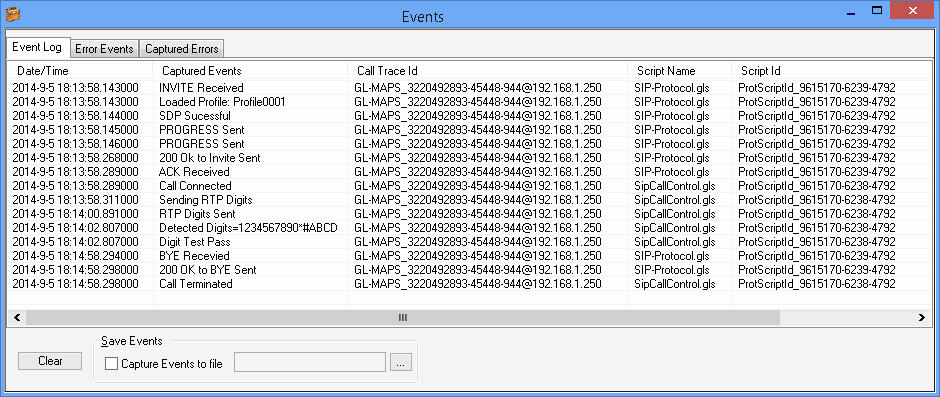
Task: Focus the capture file path field
Action: point(310,362)
